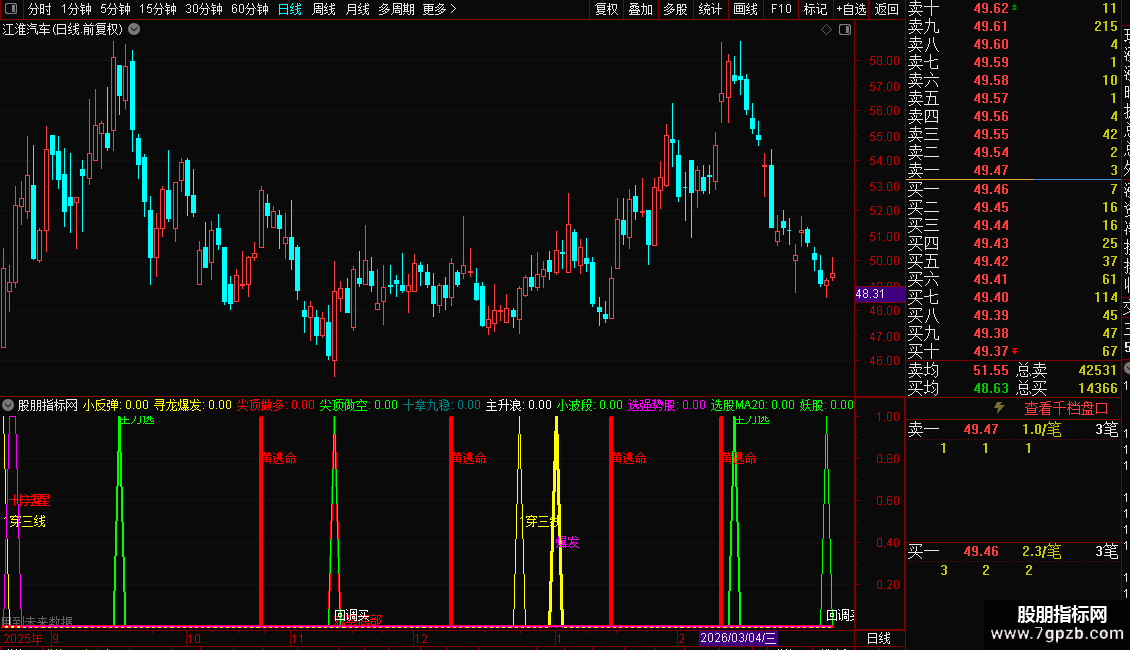Click the red down arrow at 买十
The height and width of the screenshot is (650, 1130).
point(1015,351)
